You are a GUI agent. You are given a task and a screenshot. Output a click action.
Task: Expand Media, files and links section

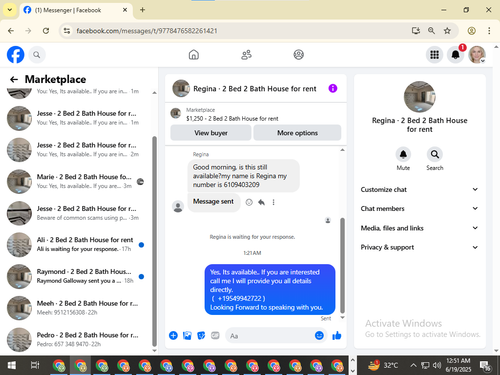point(419,228)
